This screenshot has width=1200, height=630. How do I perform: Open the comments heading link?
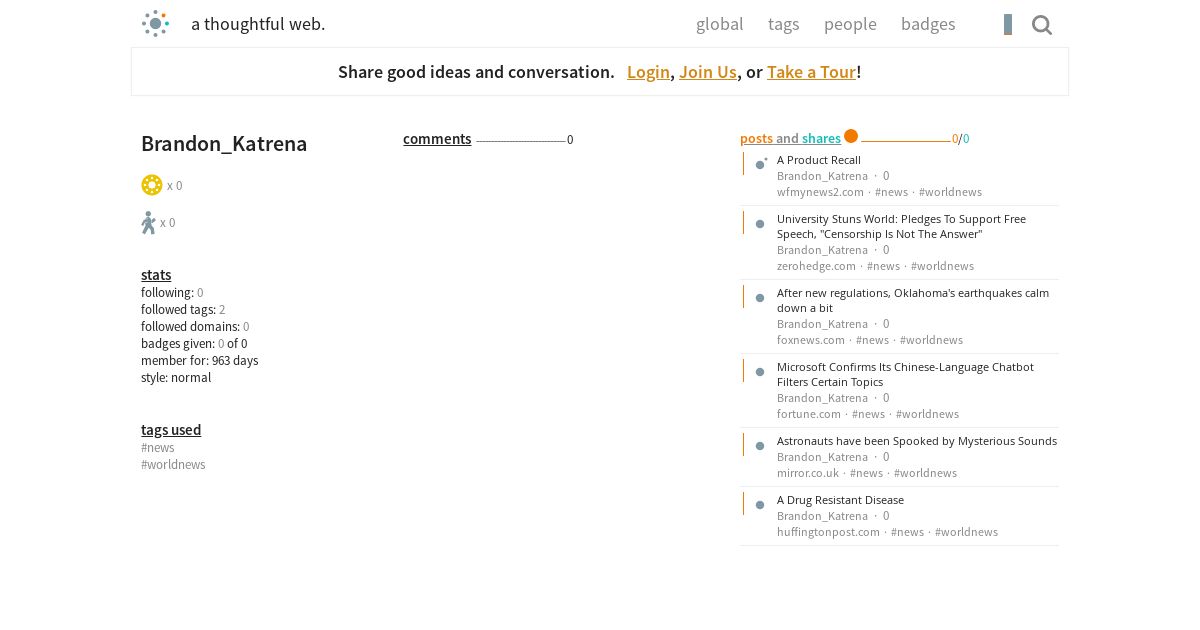click(437, 139)
